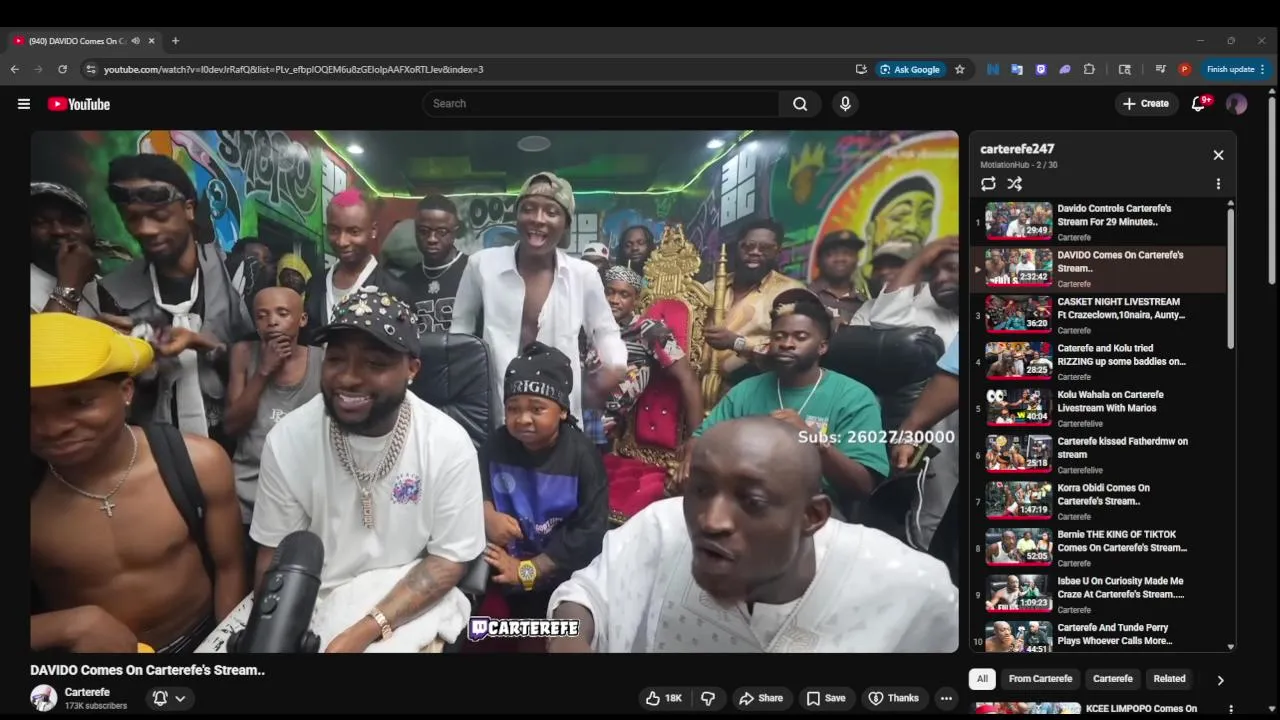This screenshot has width=1280, height=720.
Task: Open the media controls toolbar icon
Action: pos(1160,69)
